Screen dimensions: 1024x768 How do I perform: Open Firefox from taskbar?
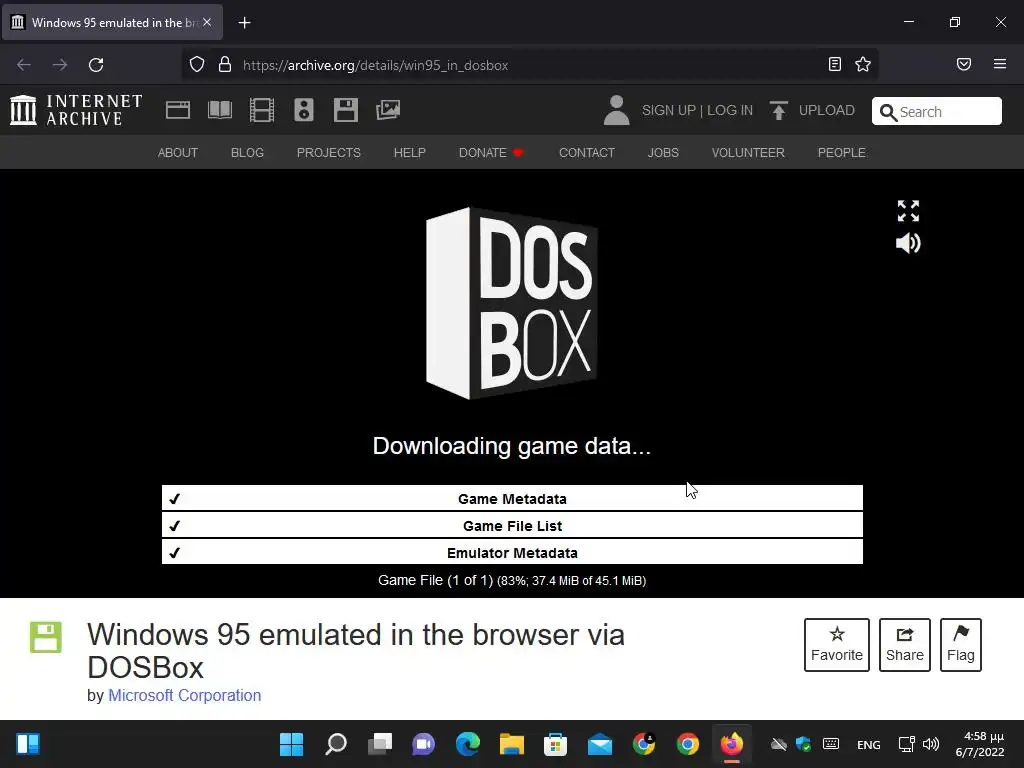point(731,744)
